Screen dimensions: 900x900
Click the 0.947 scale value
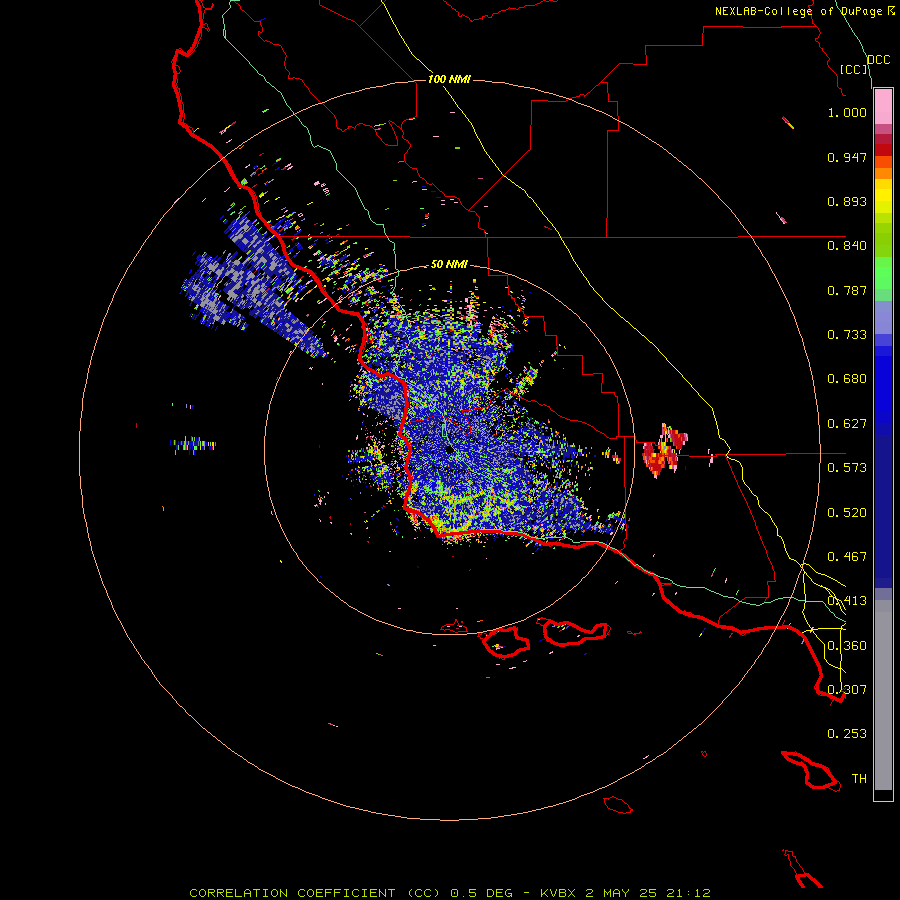pos(847,157)
